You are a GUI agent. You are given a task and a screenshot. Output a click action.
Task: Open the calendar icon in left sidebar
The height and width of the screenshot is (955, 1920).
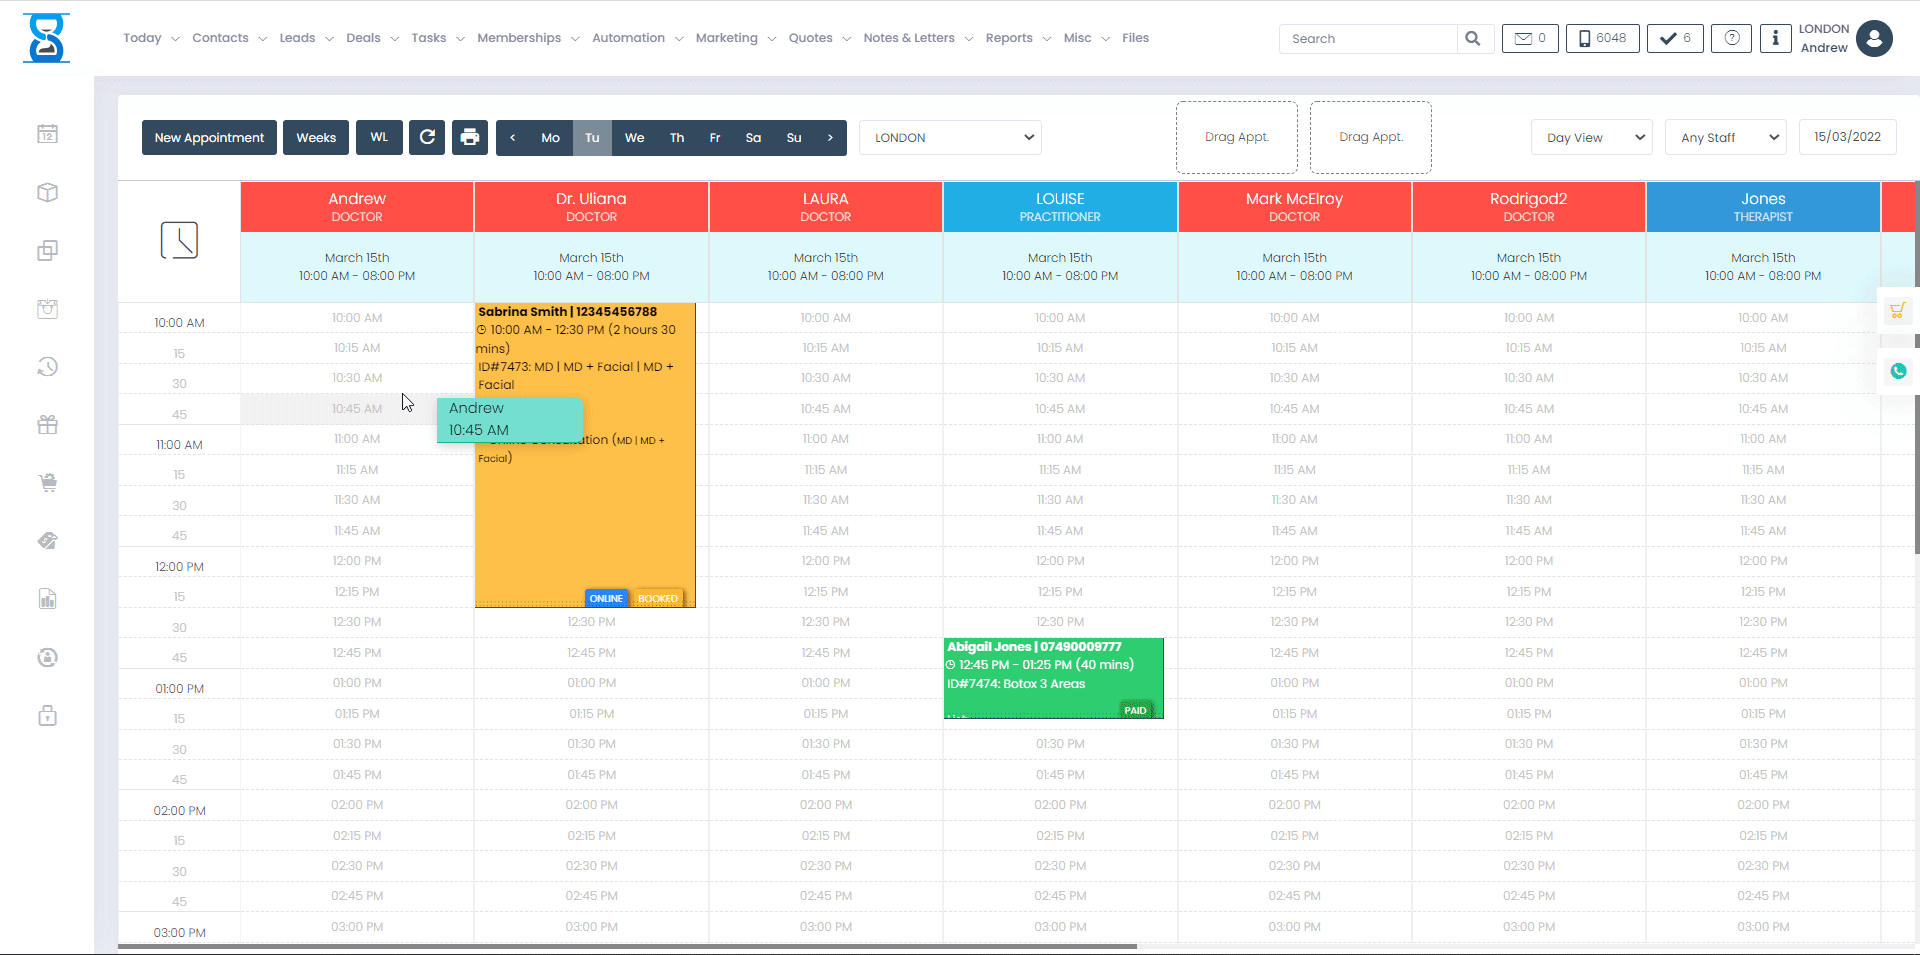click(x=47, y=134)
